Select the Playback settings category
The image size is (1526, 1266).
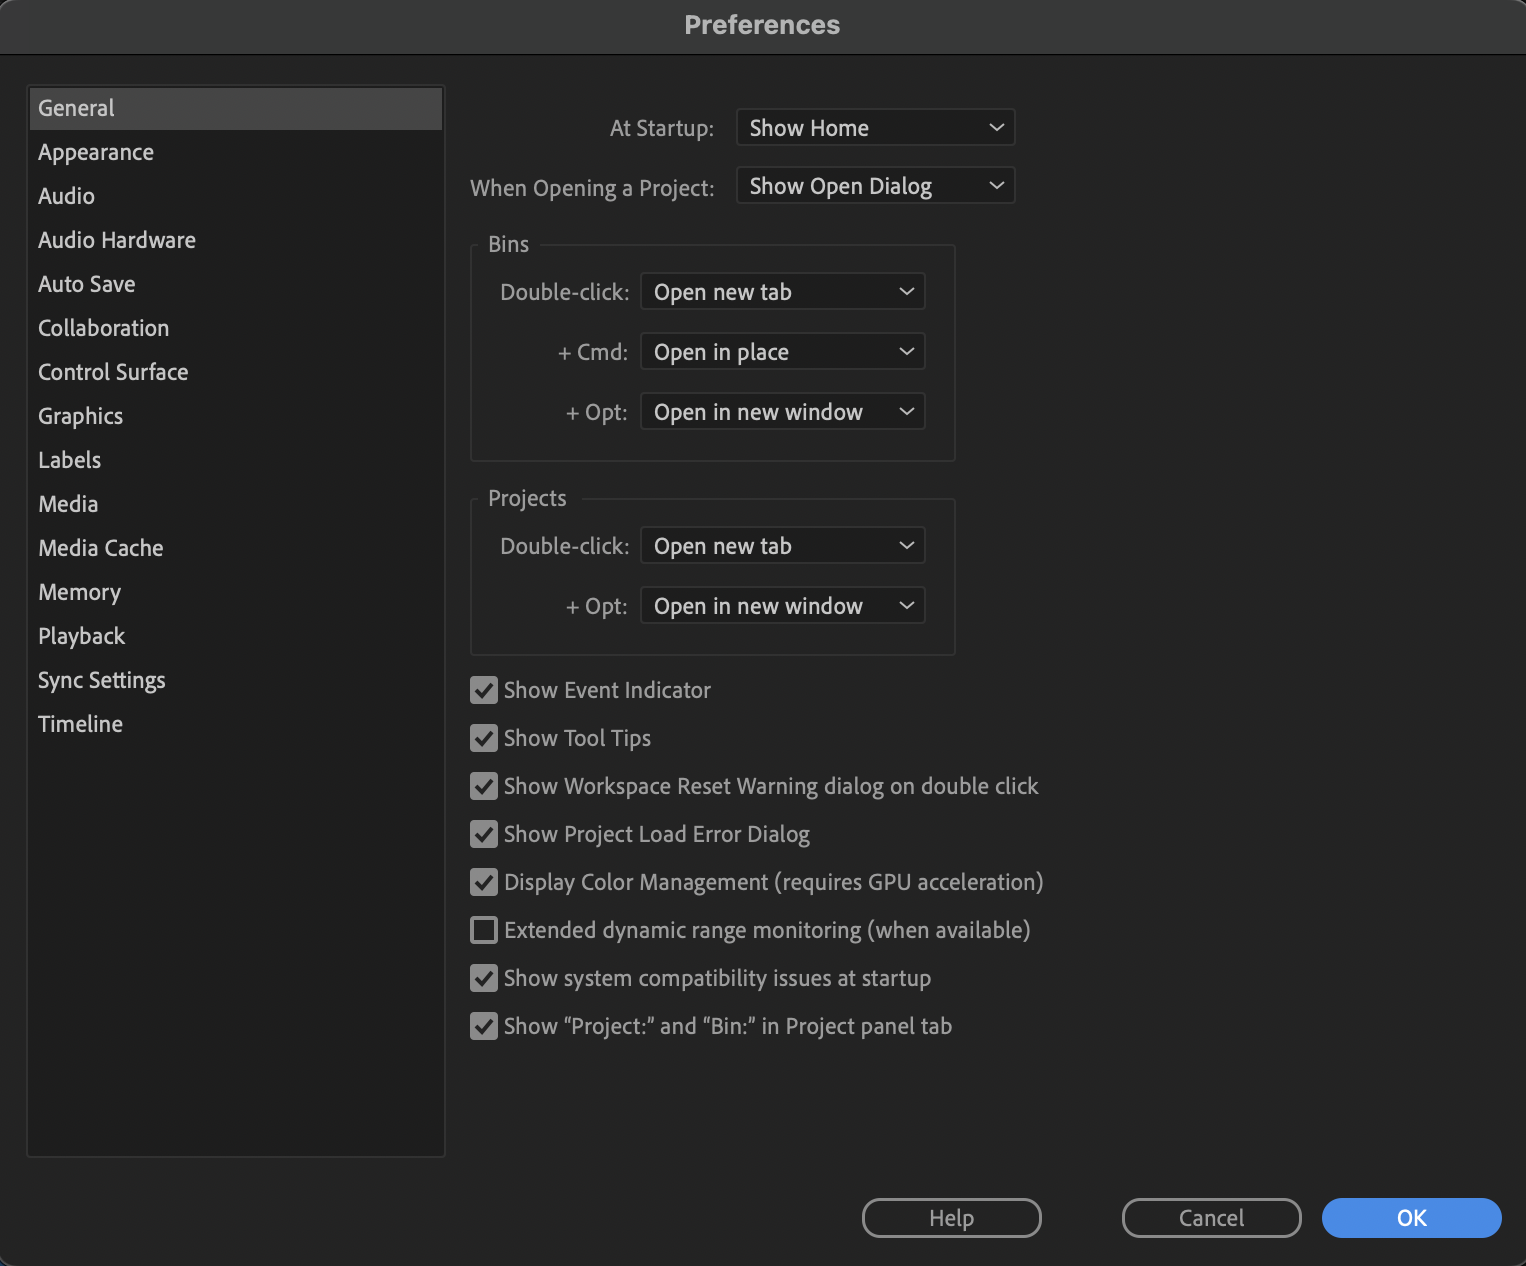[81, 635]
